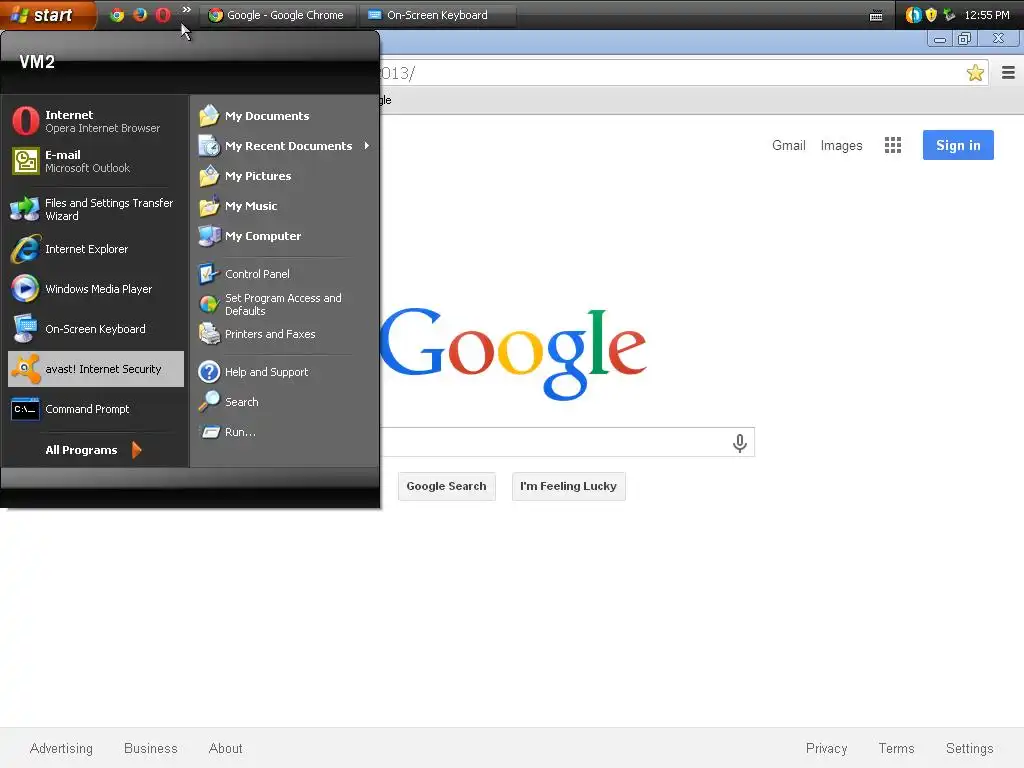The height and width of the screenshot is (768, 1024).
Task: Click I'm Feeling Lucky button
Action: coord(568,486)
